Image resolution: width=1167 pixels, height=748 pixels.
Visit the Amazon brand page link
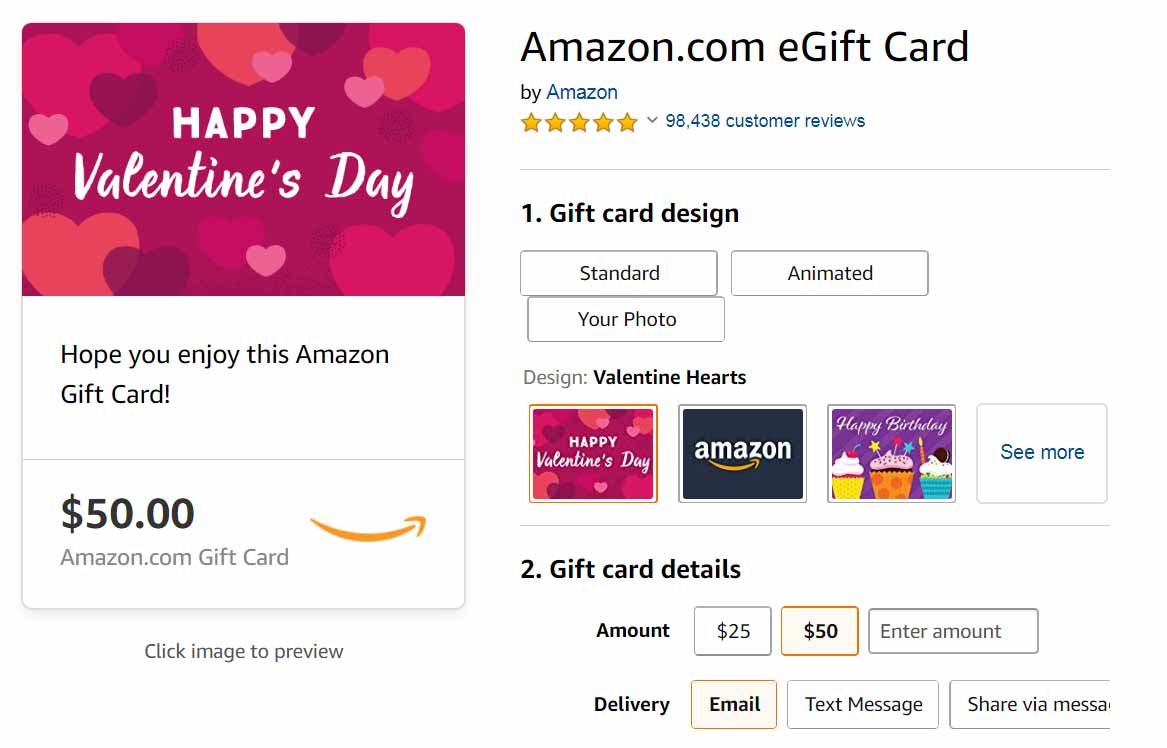pos(581,91)
